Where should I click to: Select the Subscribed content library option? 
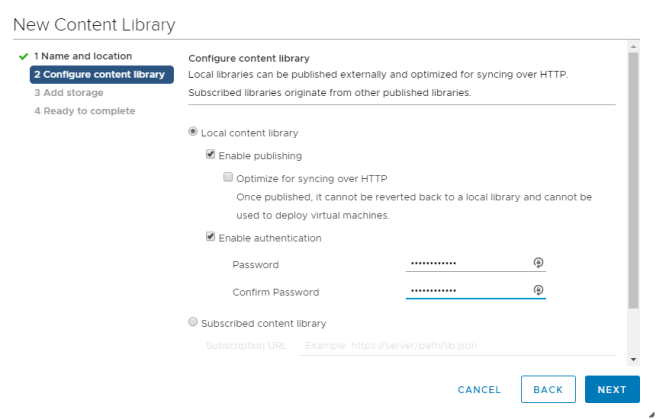193,322
